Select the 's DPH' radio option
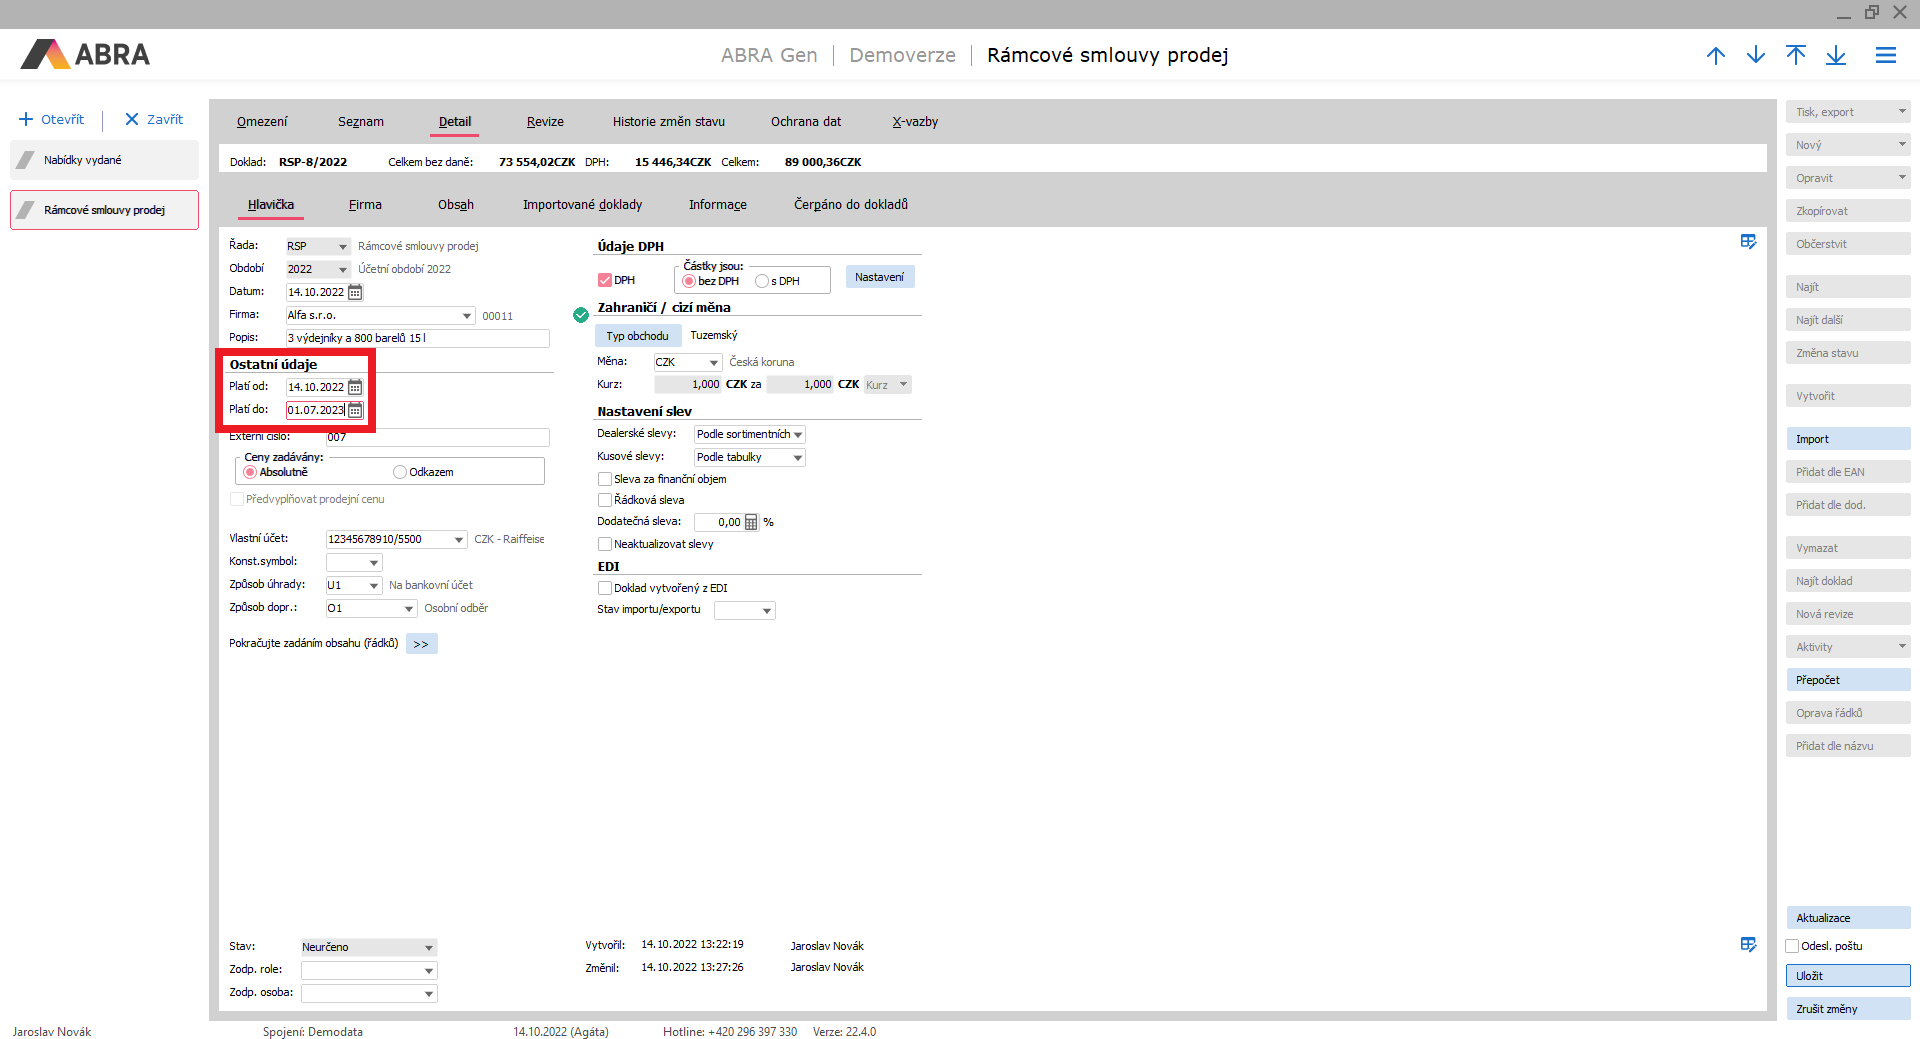This screenshot has width=1920, height=1039. pyautogui.click(x=762, y=282)
